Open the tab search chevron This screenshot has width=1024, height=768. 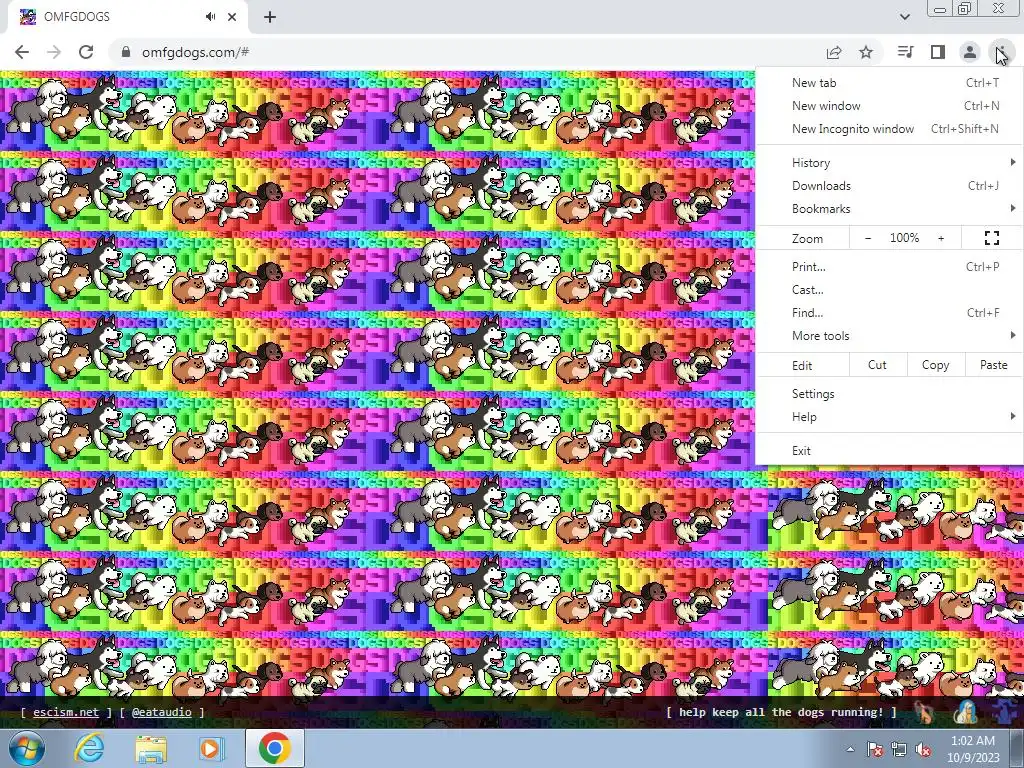click(x=904, y=17)
